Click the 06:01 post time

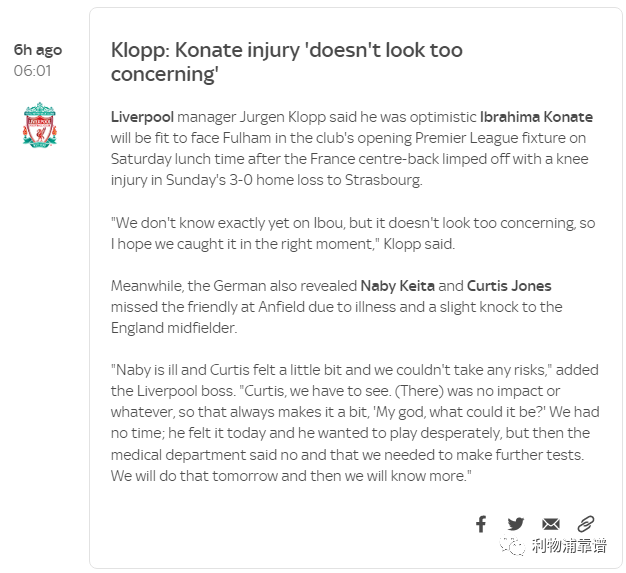32,71
